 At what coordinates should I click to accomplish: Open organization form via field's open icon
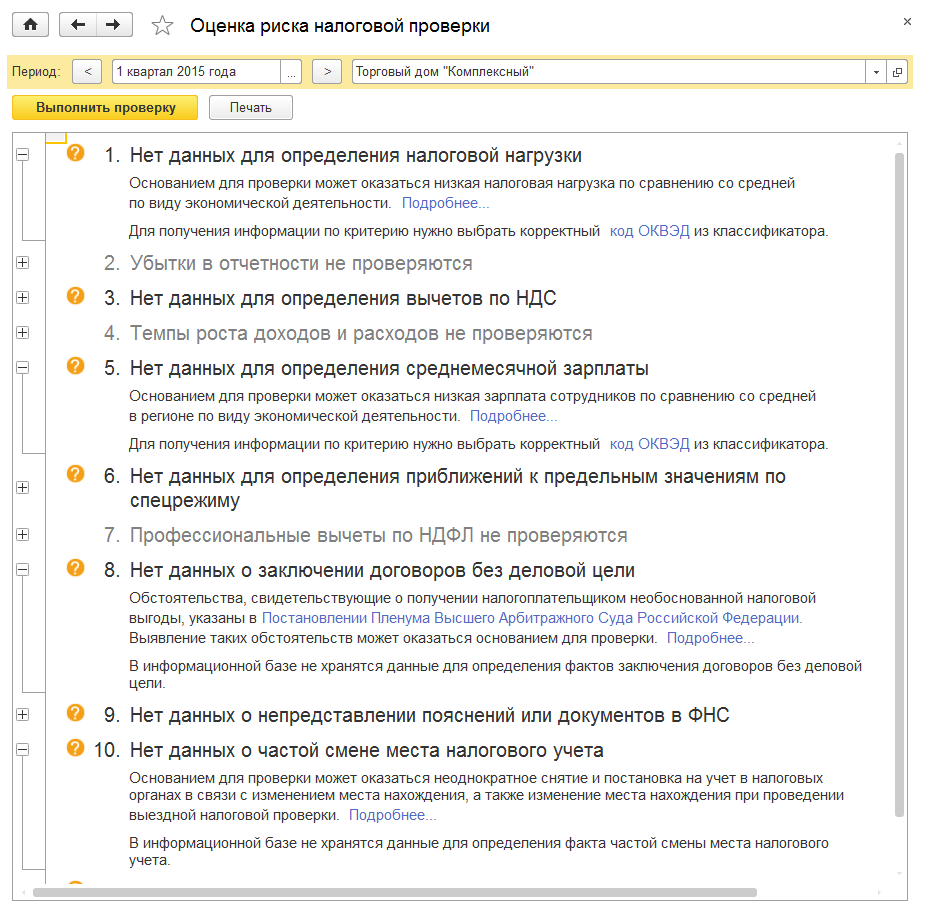(x=897, y=72)
